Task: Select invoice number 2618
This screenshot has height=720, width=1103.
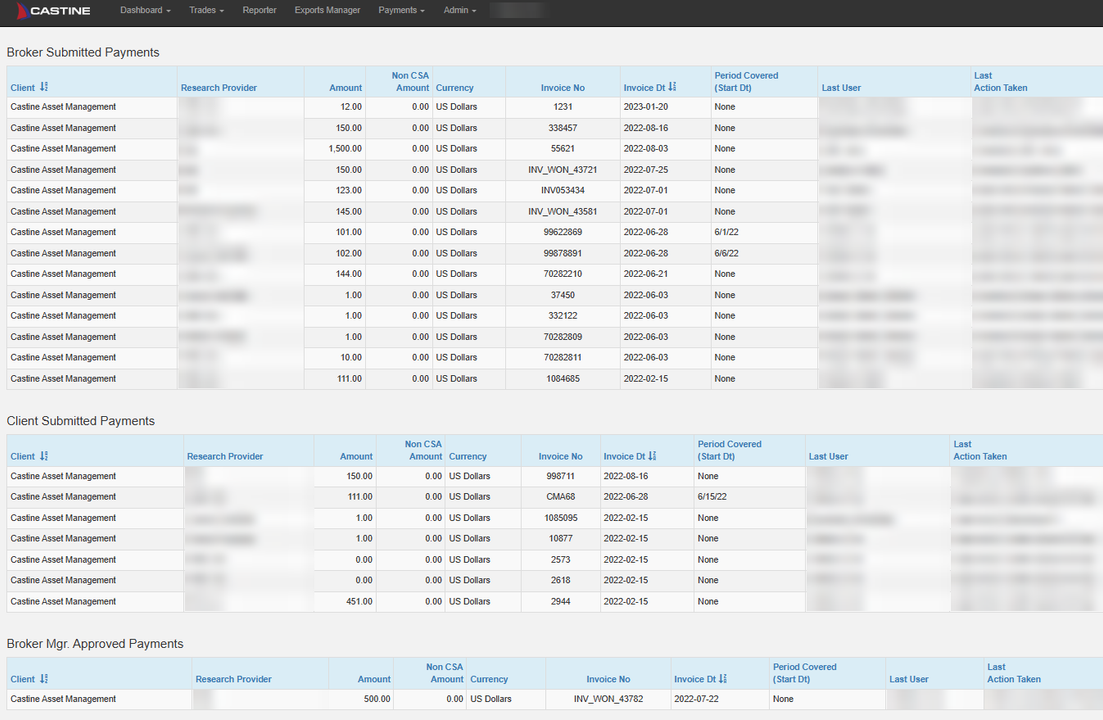Action: point(561,581)
